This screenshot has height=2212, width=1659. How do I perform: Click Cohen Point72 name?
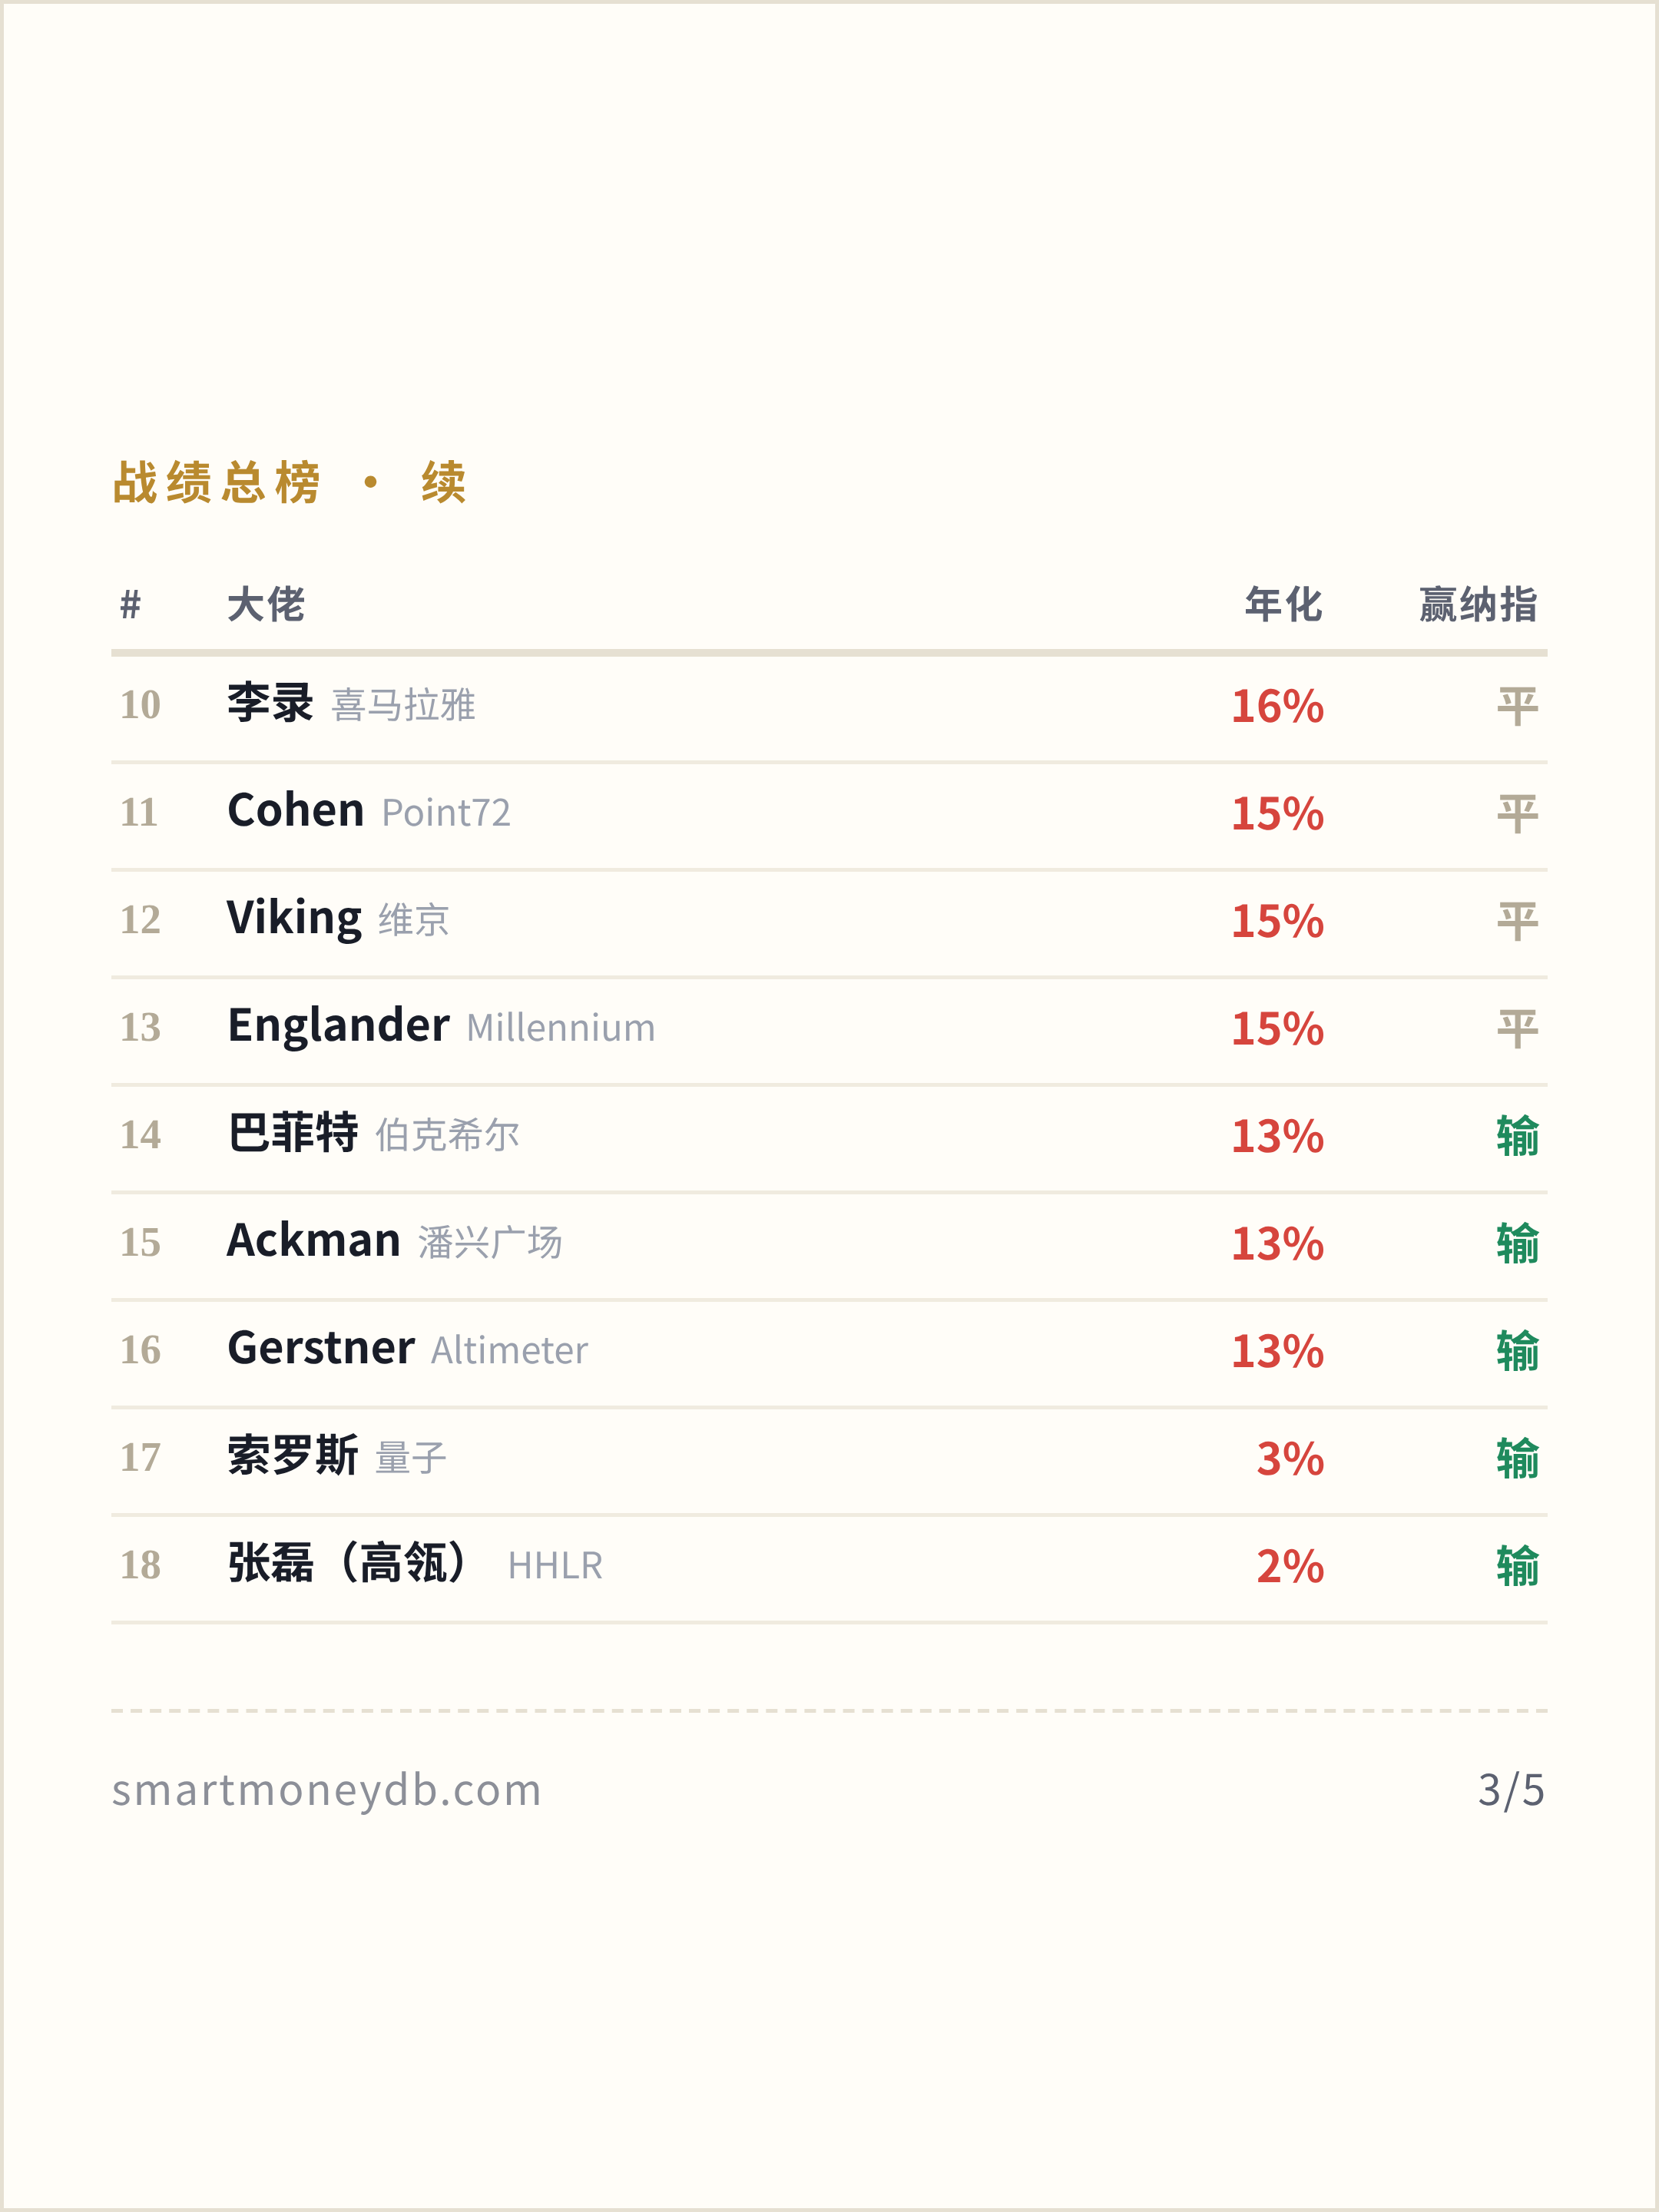click(369, 811)
